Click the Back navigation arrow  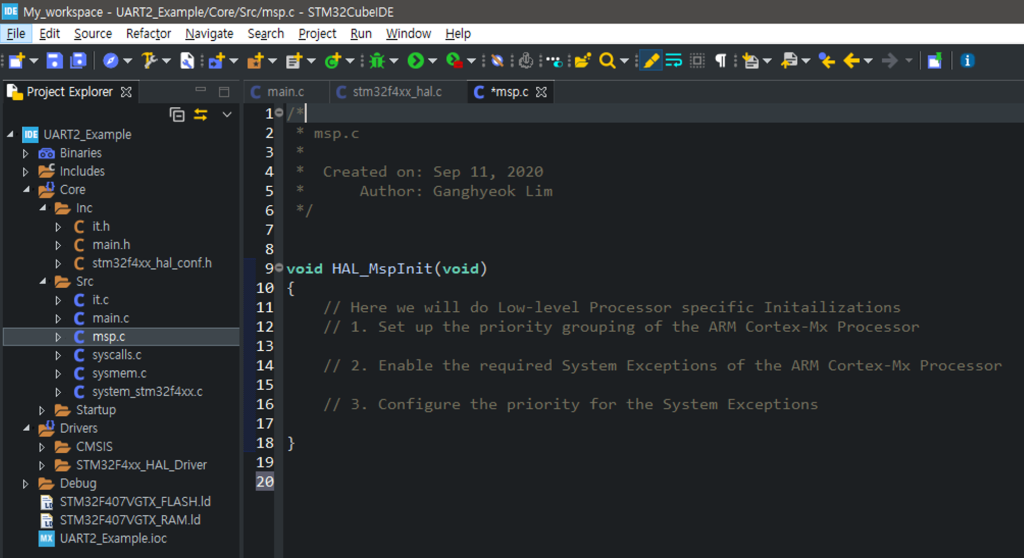point(851,61)
